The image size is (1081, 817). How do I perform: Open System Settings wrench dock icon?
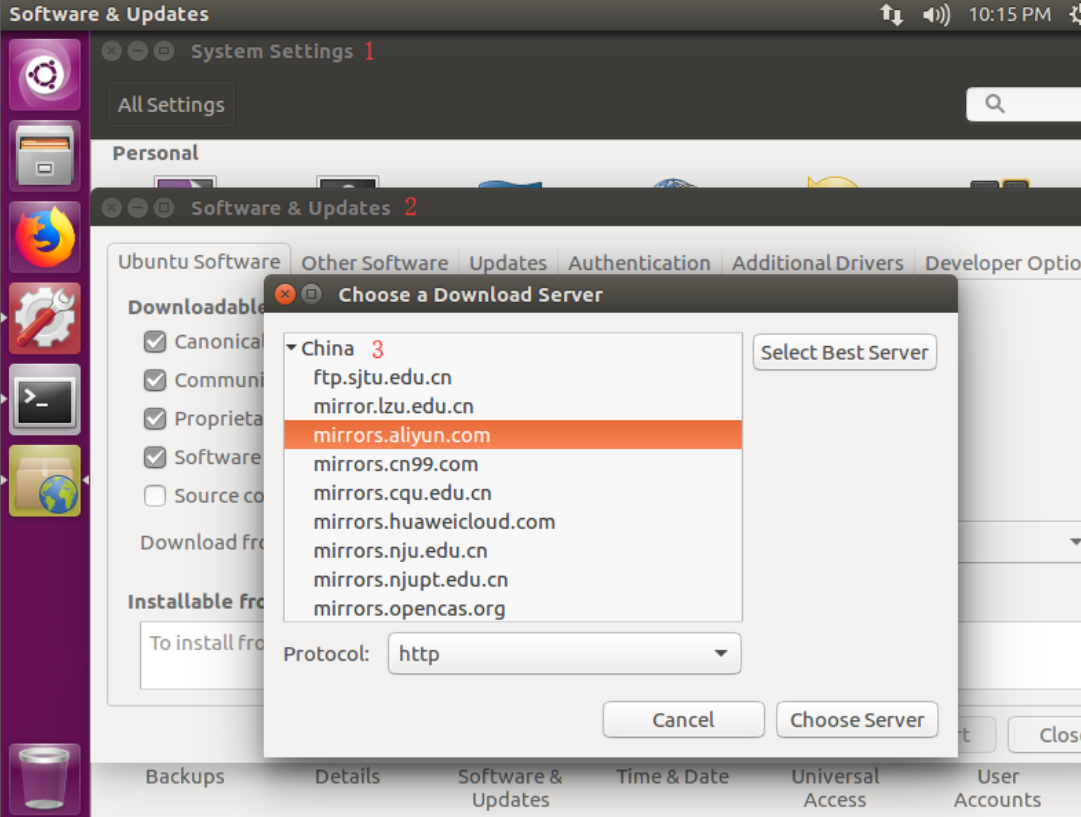point(45,319)
